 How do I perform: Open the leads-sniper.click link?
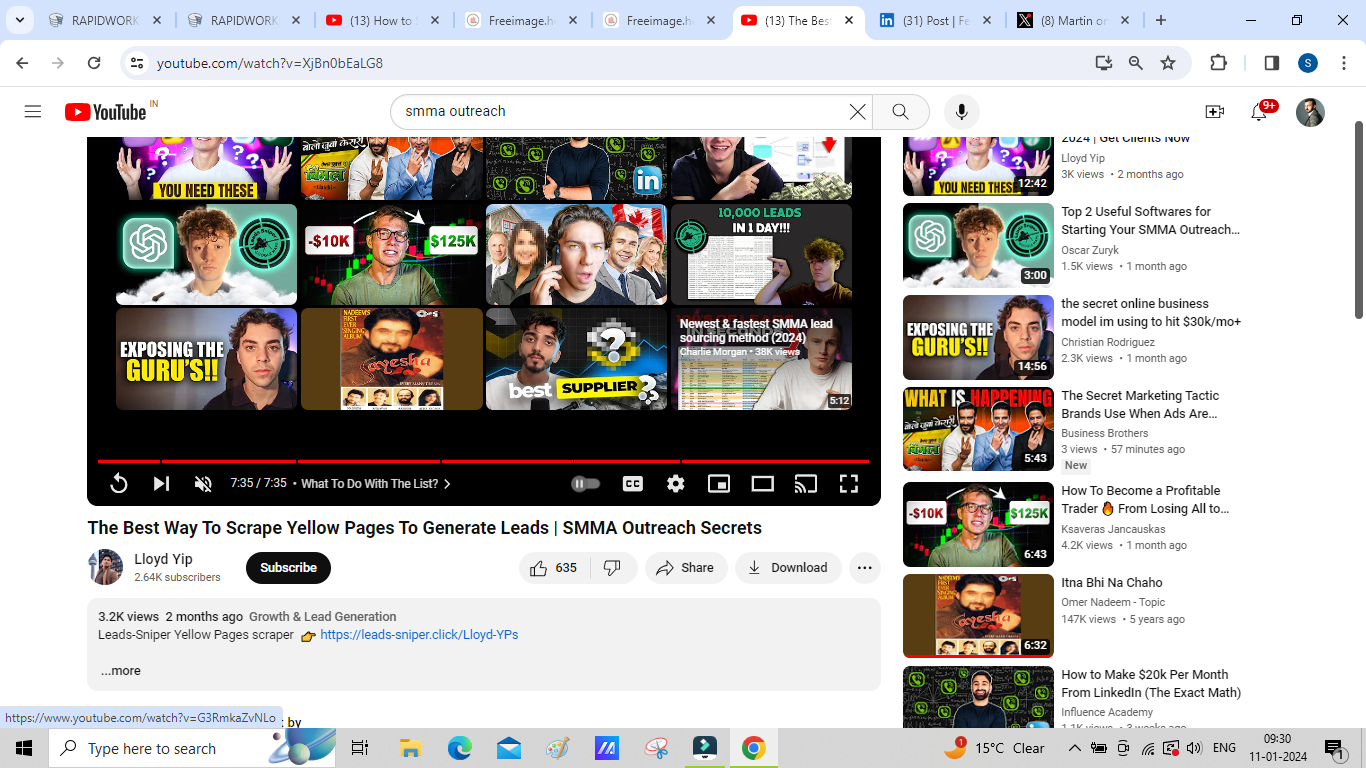click(419, 635)
